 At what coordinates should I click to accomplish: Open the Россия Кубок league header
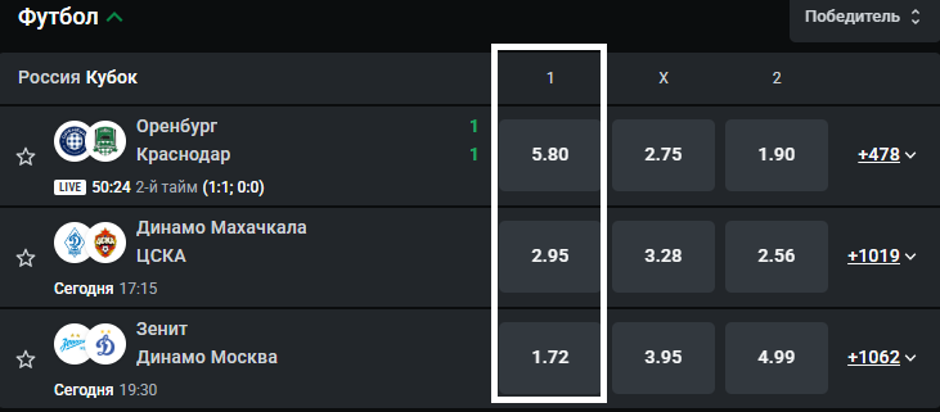point(78,77)
